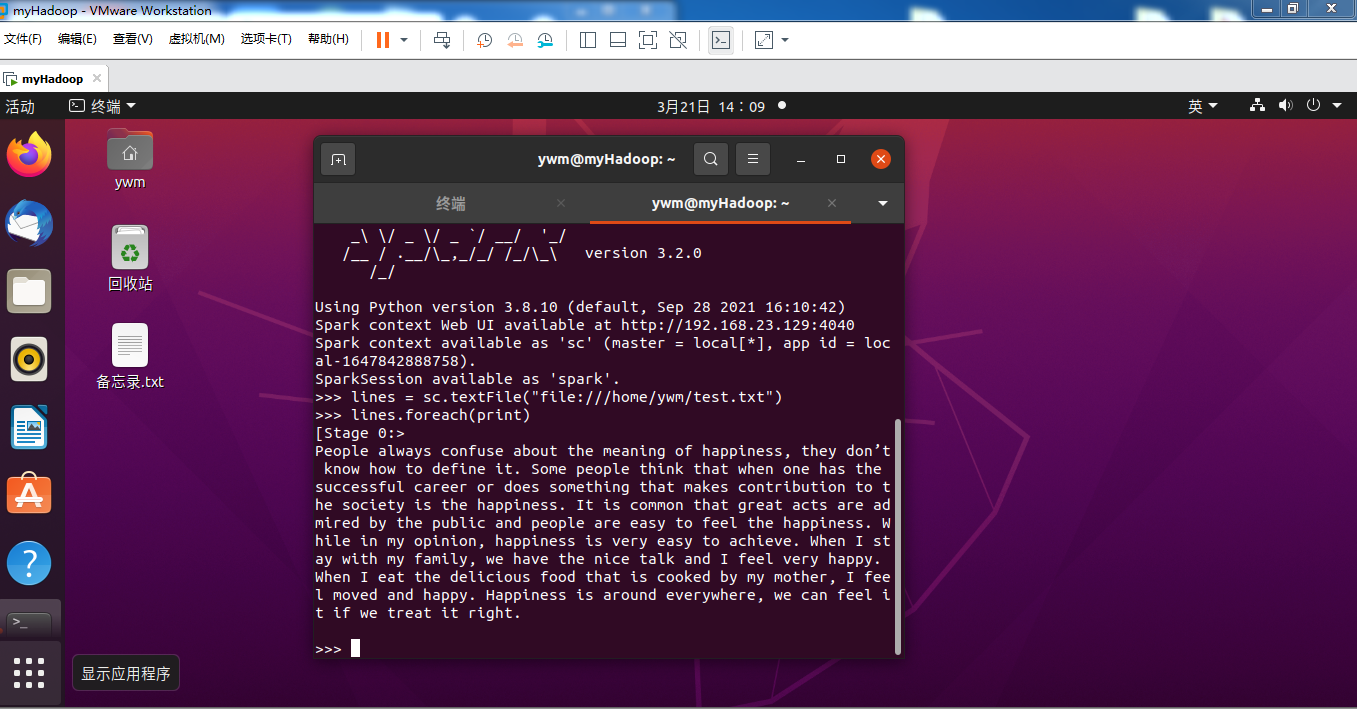Select the Terminal icon in the dock
This screenshot has width=1357, height=710.
point(30,621)
